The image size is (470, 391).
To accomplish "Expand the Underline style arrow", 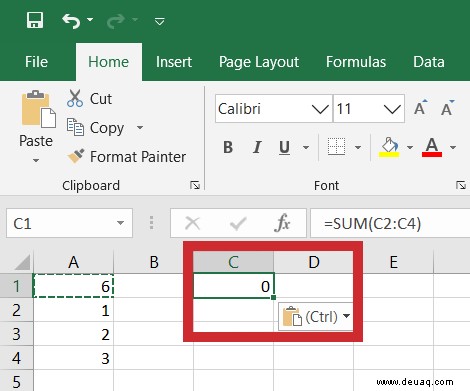I will pyautogui.click(x=306, y=147).
